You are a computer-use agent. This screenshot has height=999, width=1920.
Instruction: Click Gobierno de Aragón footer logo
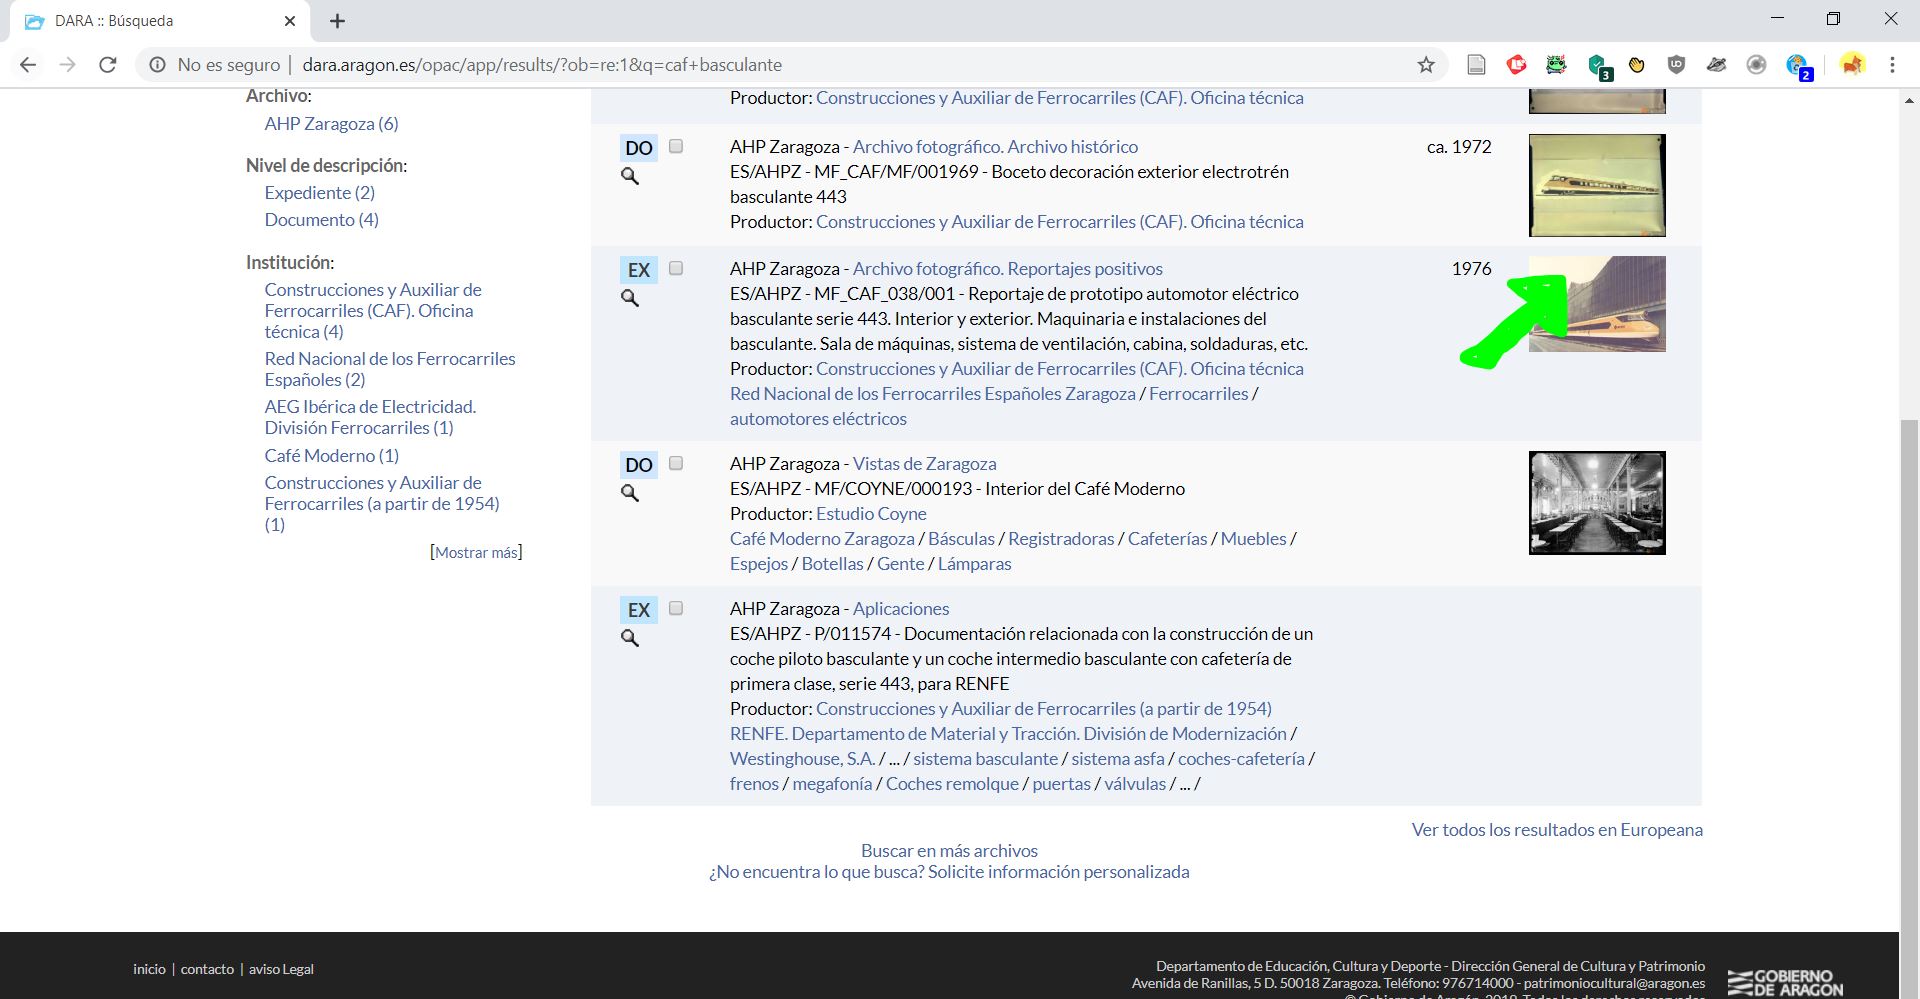1786,982
